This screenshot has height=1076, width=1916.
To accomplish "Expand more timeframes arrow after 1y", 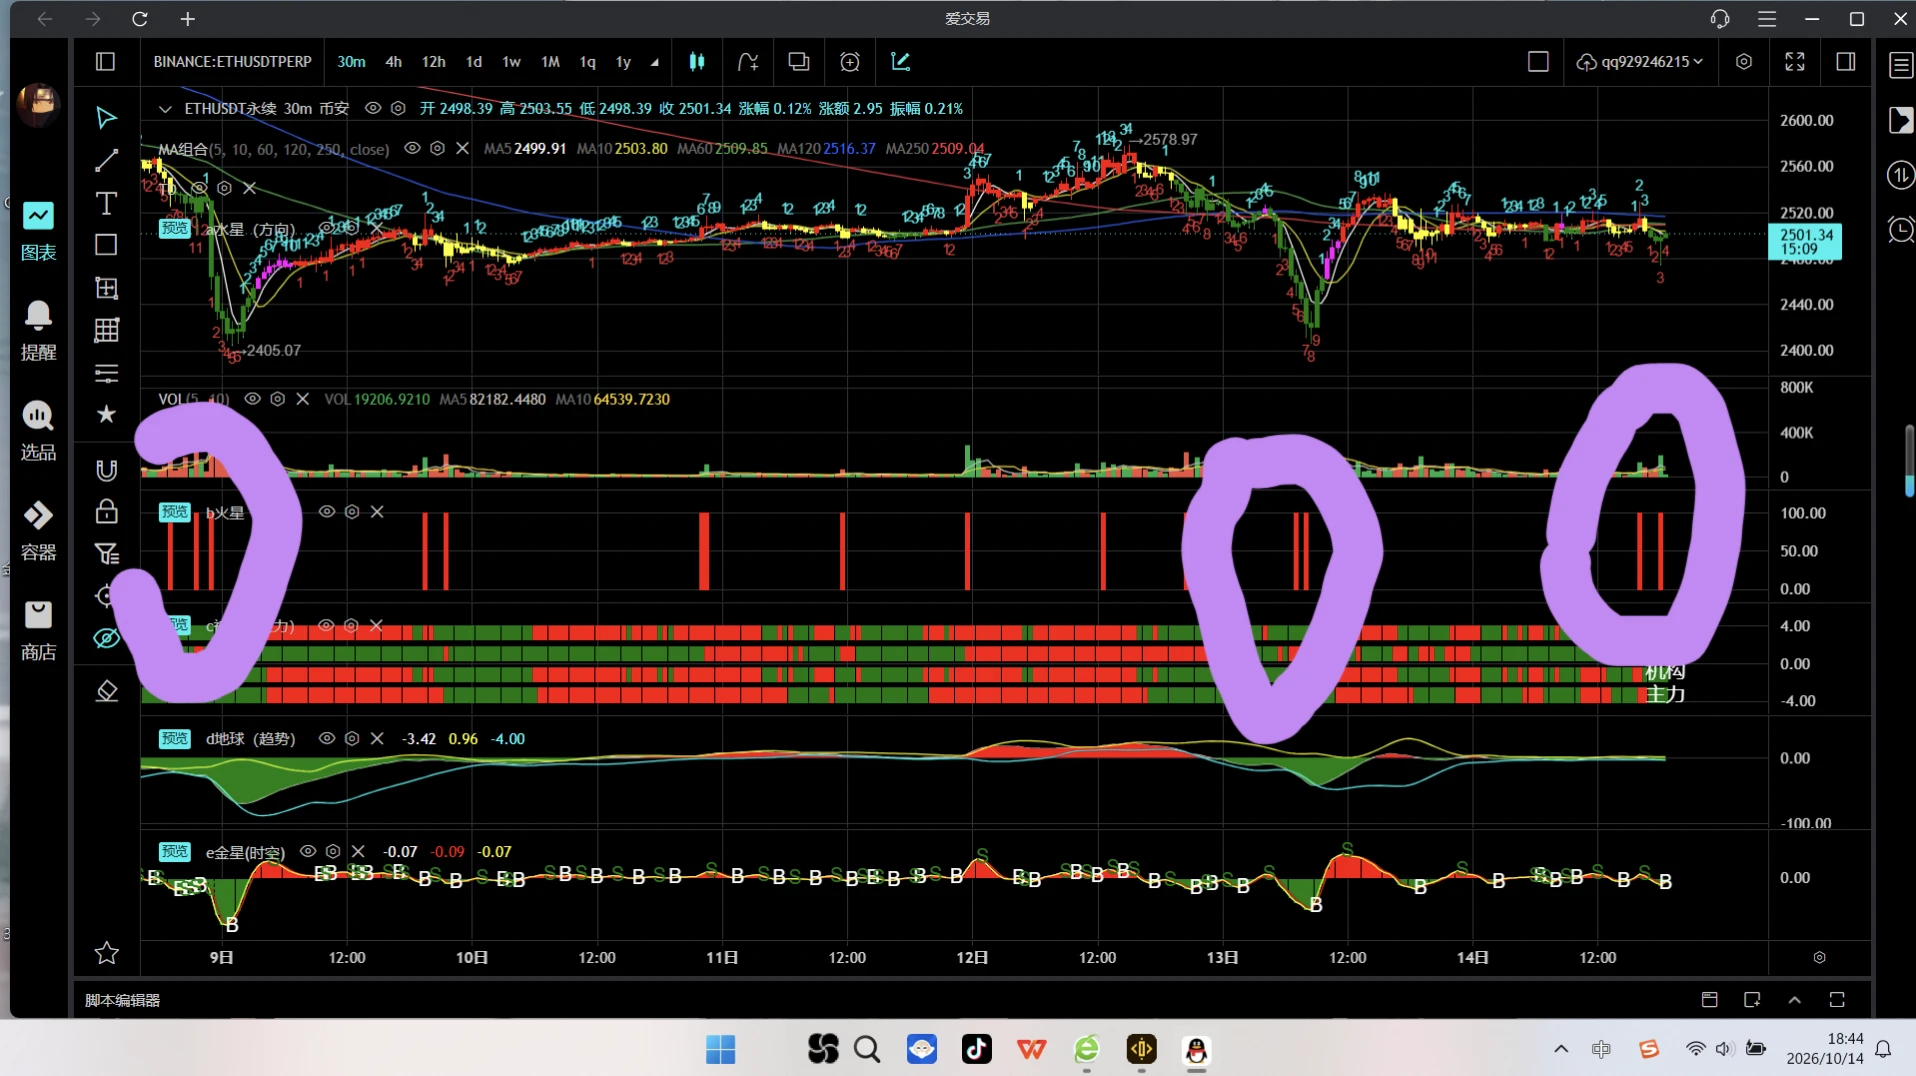I will click(655, 62).
